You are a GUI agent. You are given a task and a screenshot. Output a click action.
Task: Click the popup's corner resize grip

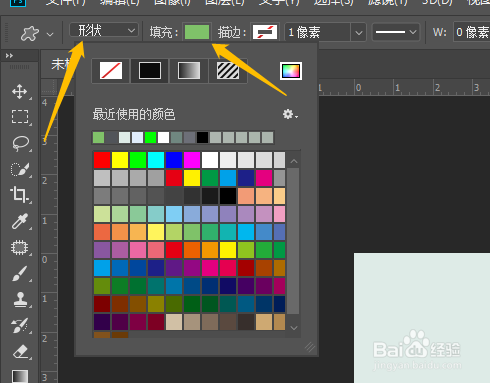pos(310,347)
